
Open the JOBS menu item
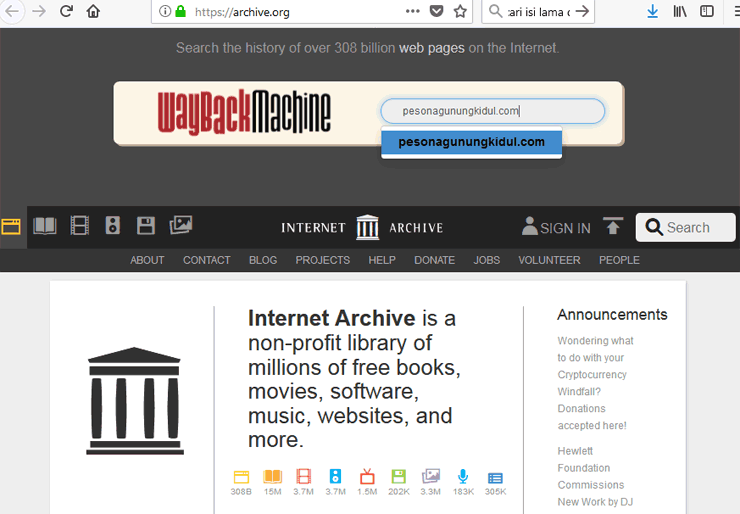[487, 260]
